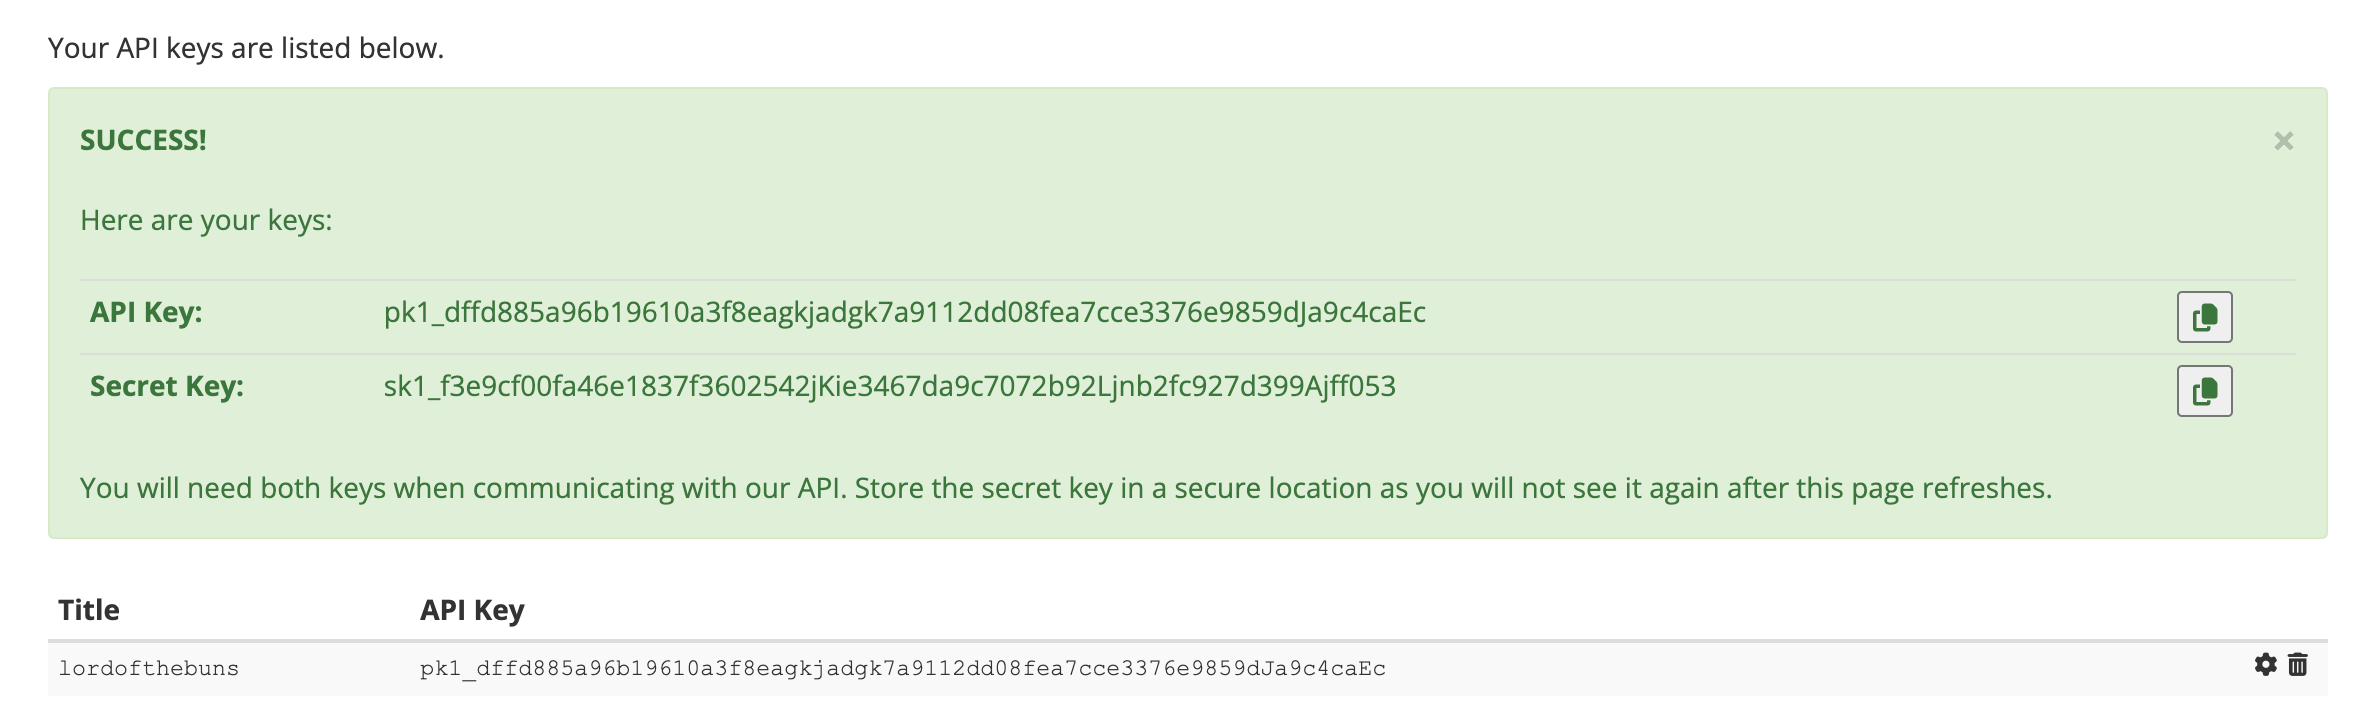Screen dimensions: 2364x728
Task: Click the SUCCESS! heading text
Action: [x=142, y=142]
